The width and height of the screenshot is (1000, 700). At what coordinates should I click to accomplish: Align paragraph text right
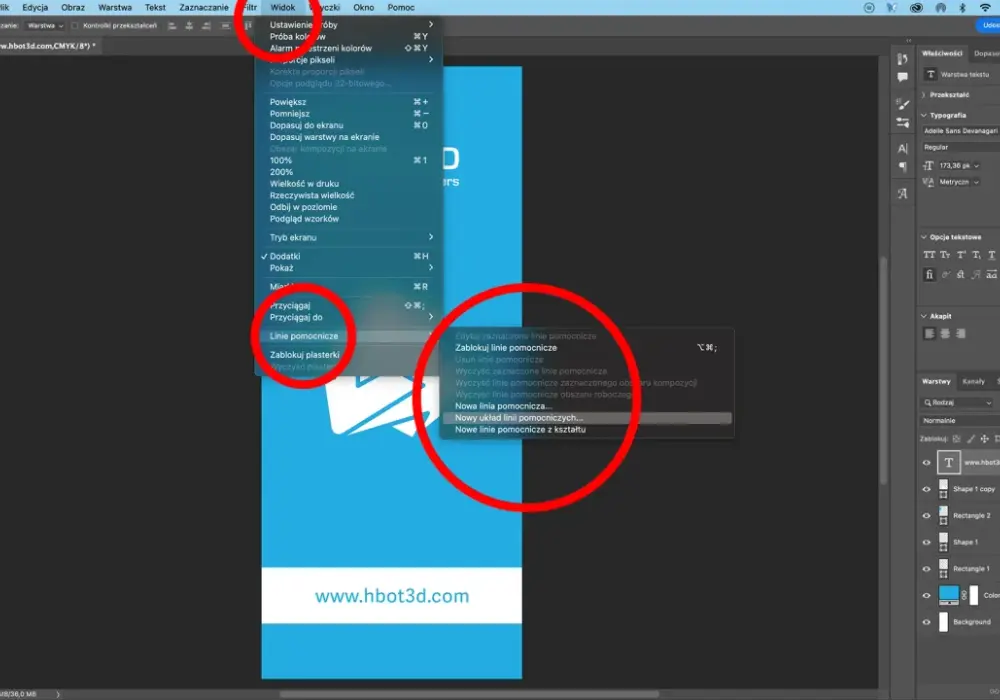pyautogui.click(x=960, y=333)
